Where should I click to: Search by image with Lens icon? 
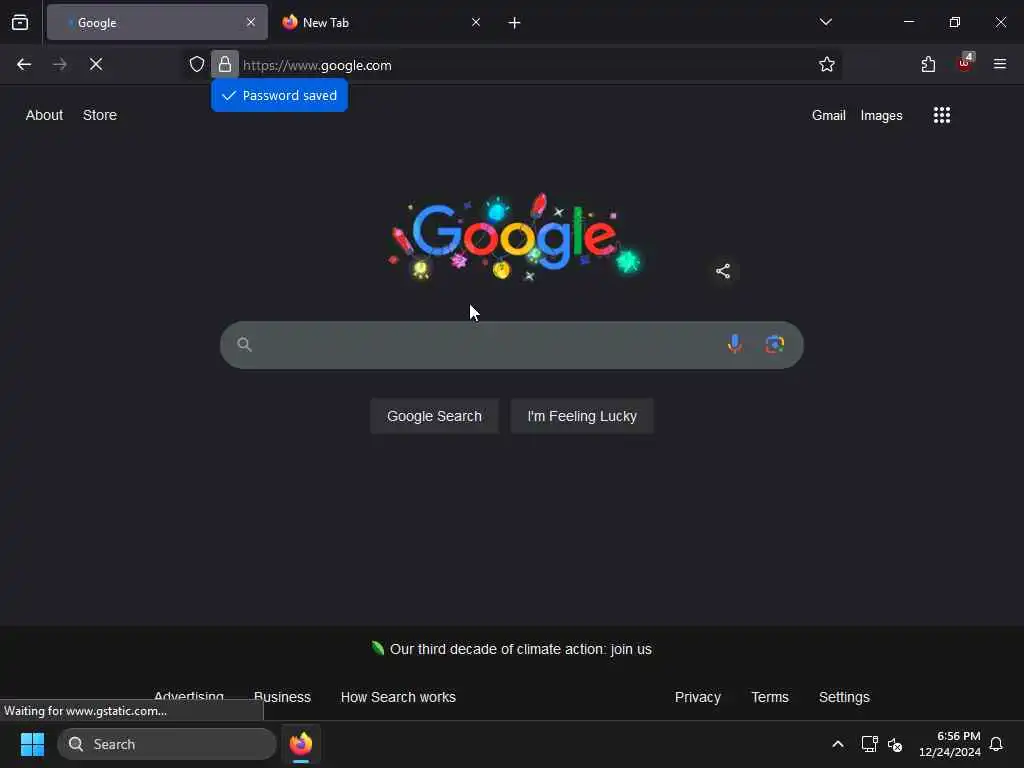pyautogui.click(x=775, y=344)
